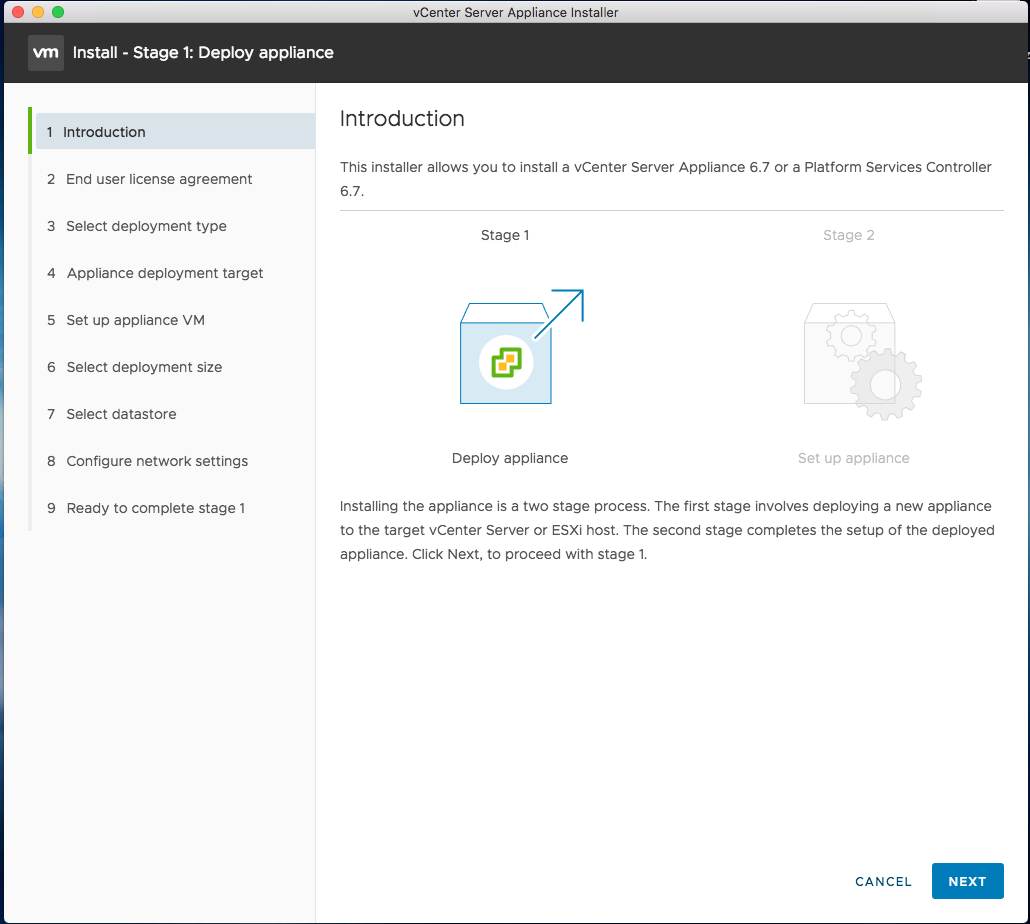The height and width of the screenshot is (924, 1030).
Task: Click the VMware vm logo icon
Action: pos(46,52)
